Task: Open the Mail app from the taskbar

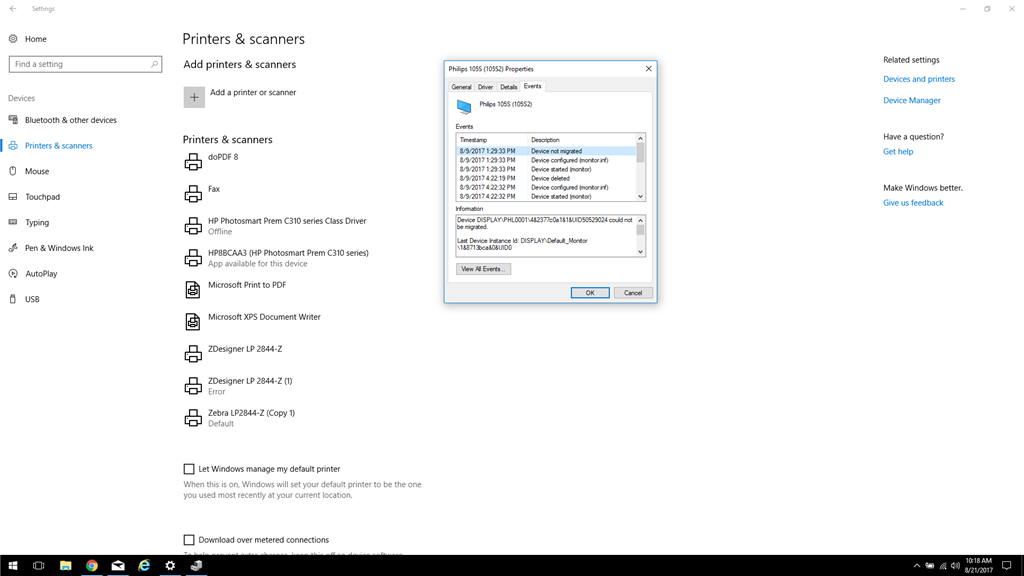Action: [118, 566]
